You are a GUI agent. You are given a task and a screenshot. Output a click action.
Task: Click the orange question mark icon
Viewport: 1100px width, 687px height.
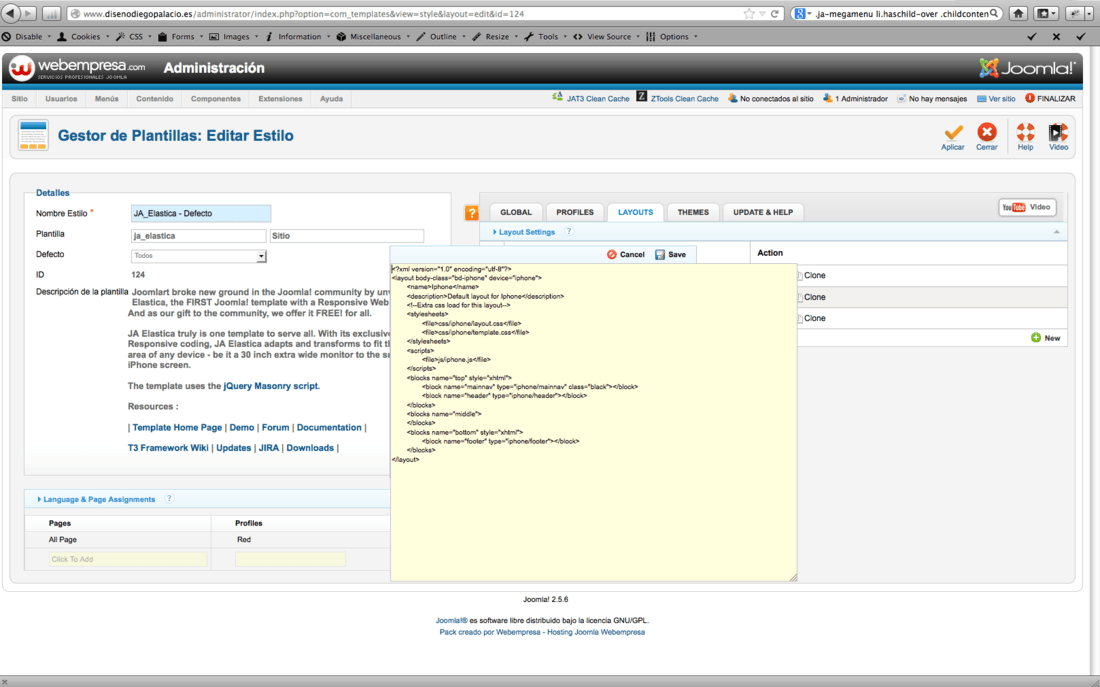(x=471, y=213)
